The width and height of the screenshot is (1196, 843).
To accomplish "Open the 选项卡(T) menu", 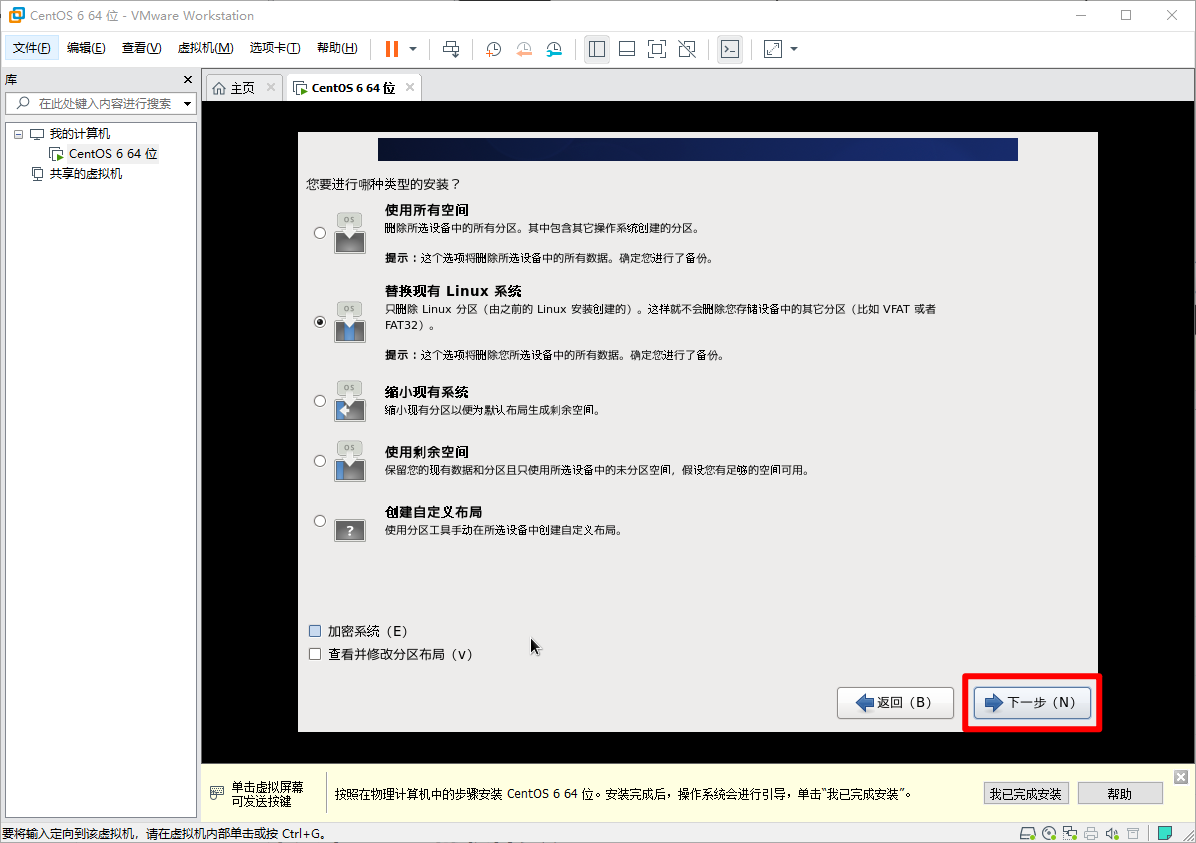I will (x=275, y=48).
